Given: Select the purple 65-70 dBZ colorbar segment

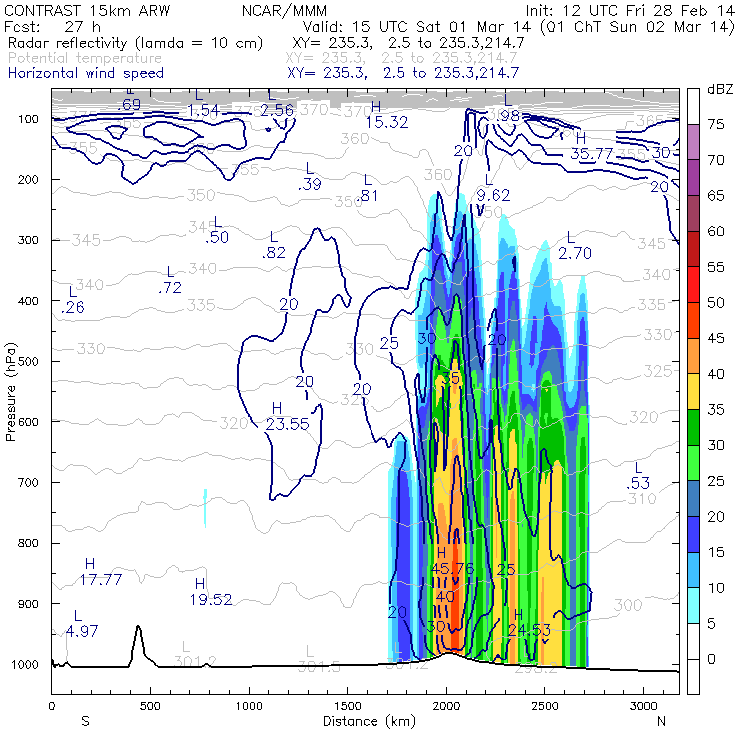Looking at the screenshot, I should tap(693, 178).
